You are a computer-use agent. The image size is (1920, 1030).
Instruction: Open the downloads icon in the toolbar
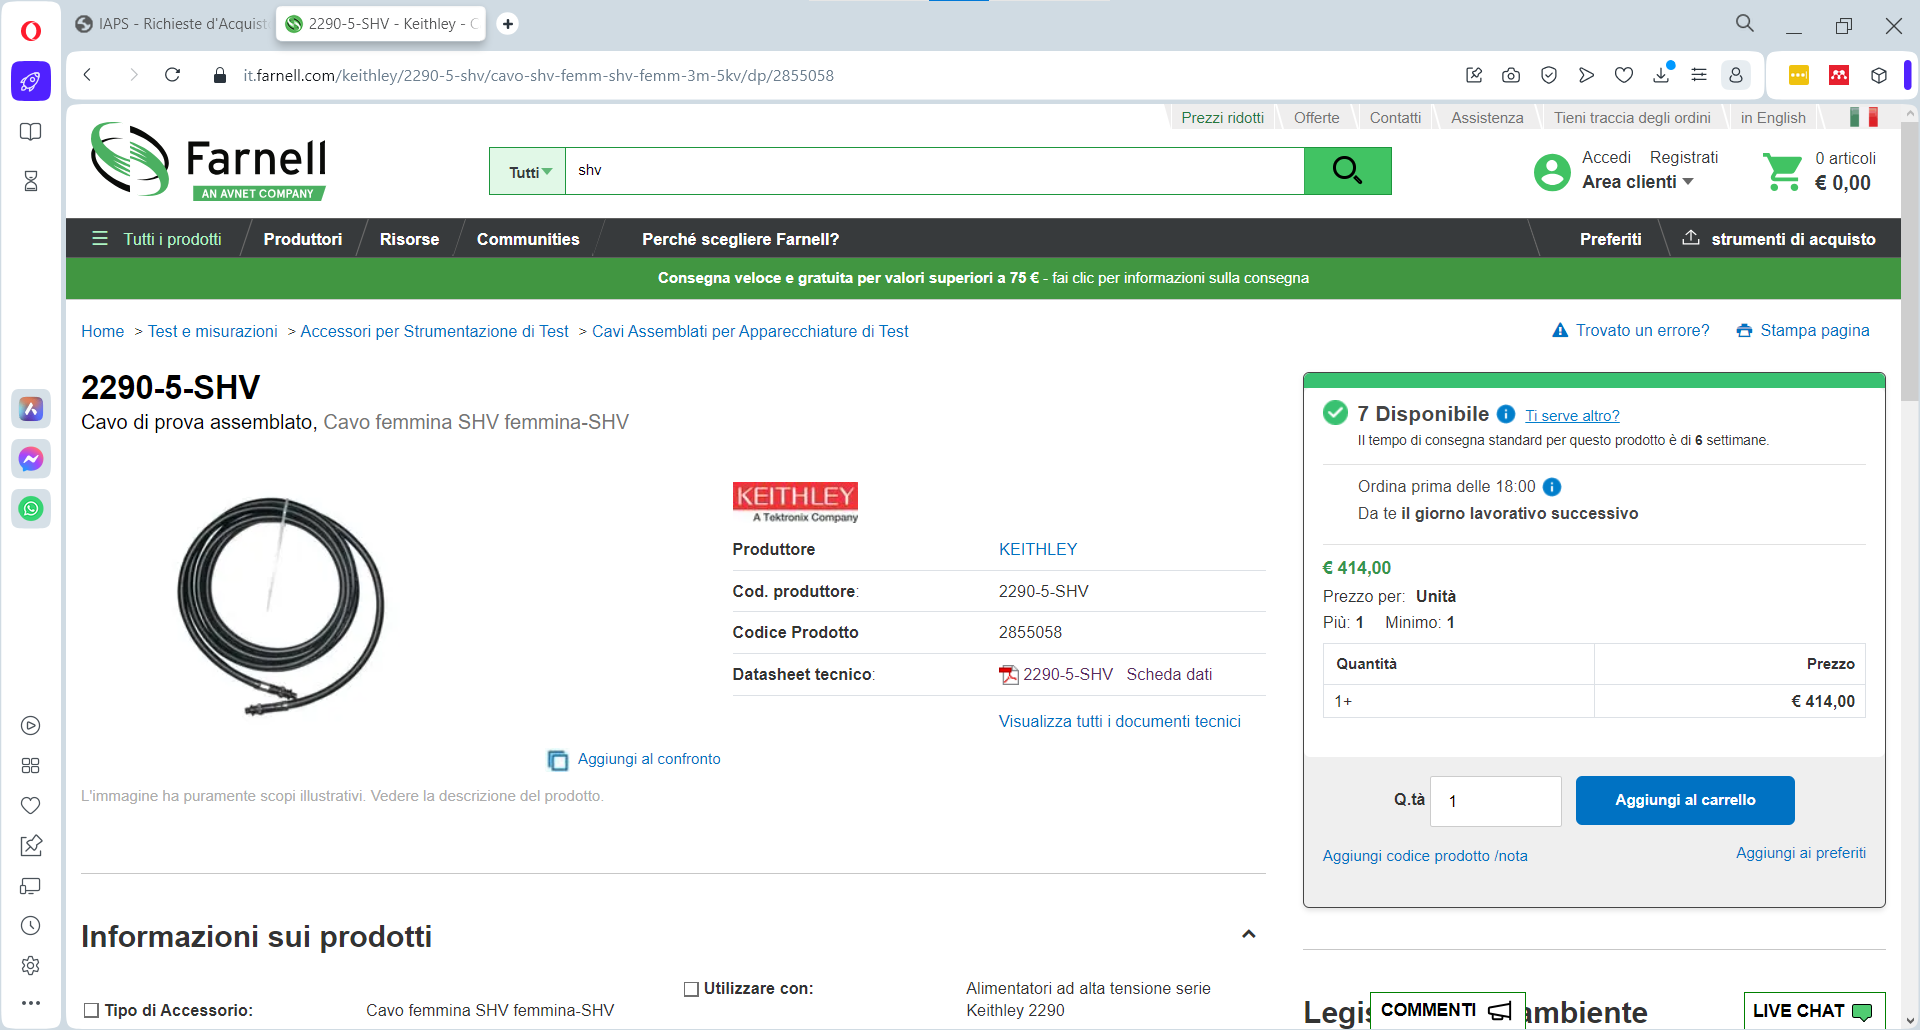coord(1662,75)
